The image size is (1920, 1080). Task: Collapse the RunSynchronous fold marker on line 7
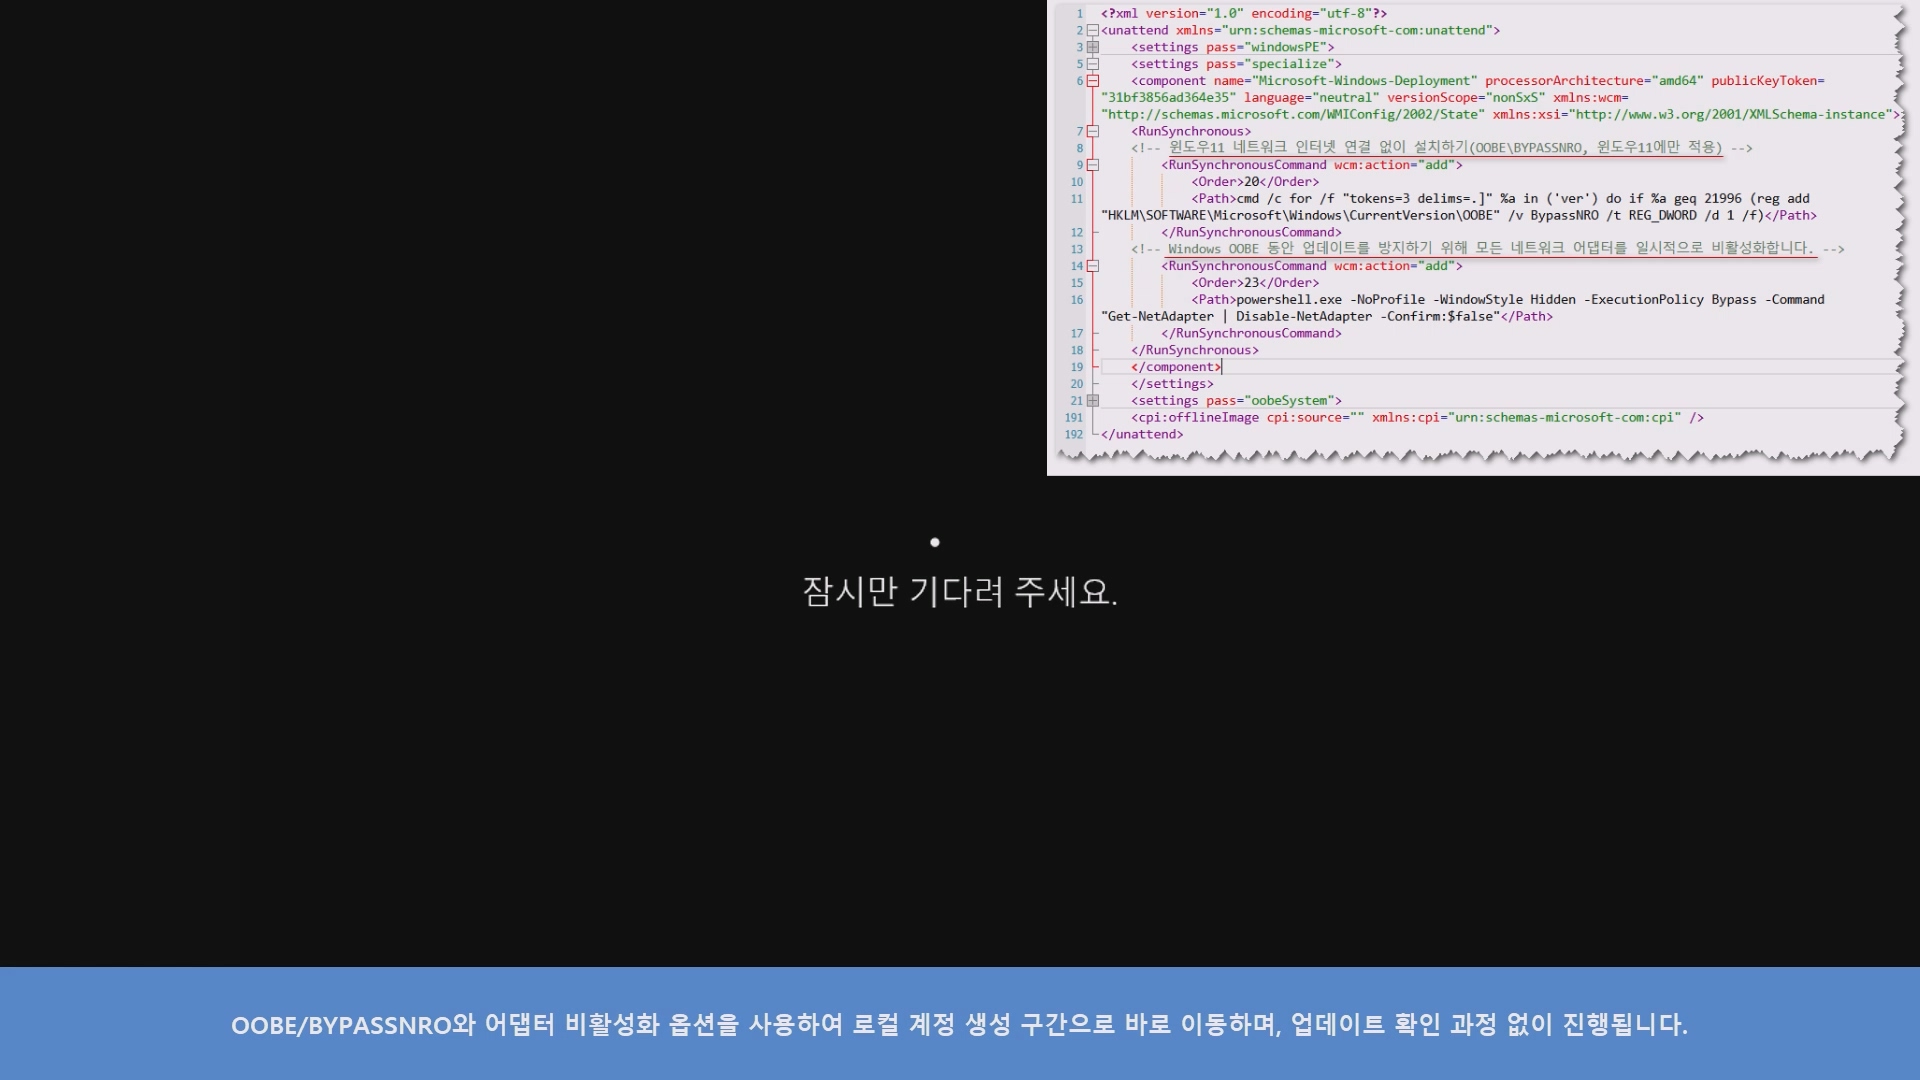[1093, 131]
